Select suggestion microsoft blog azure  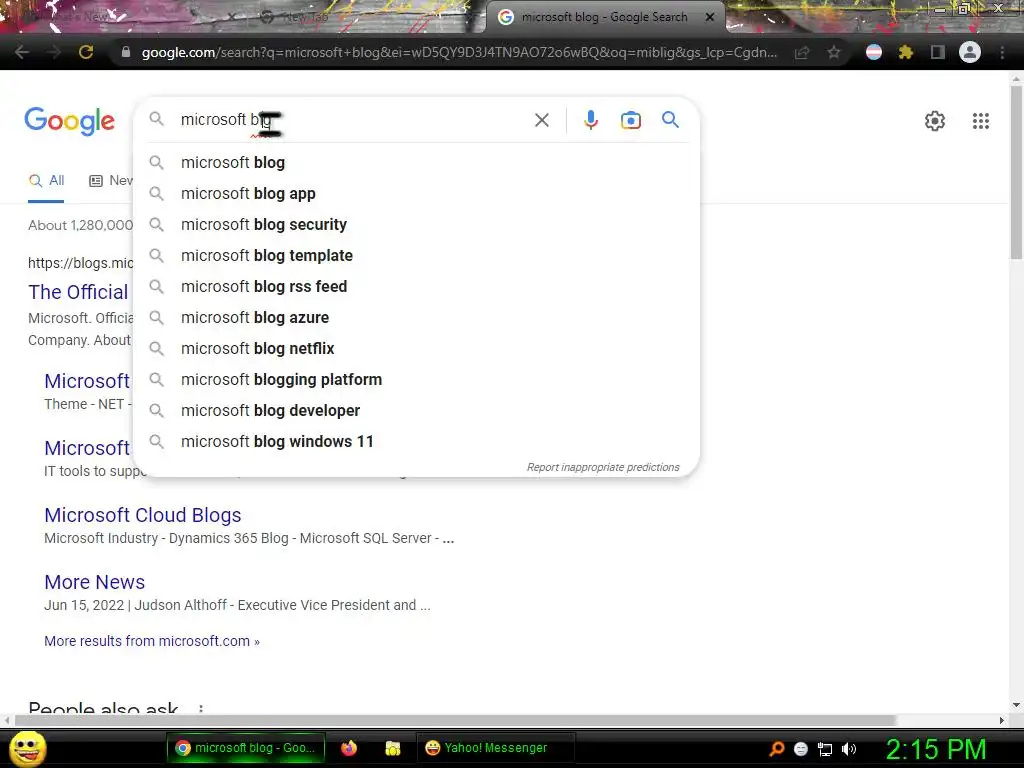coord(416,317)
